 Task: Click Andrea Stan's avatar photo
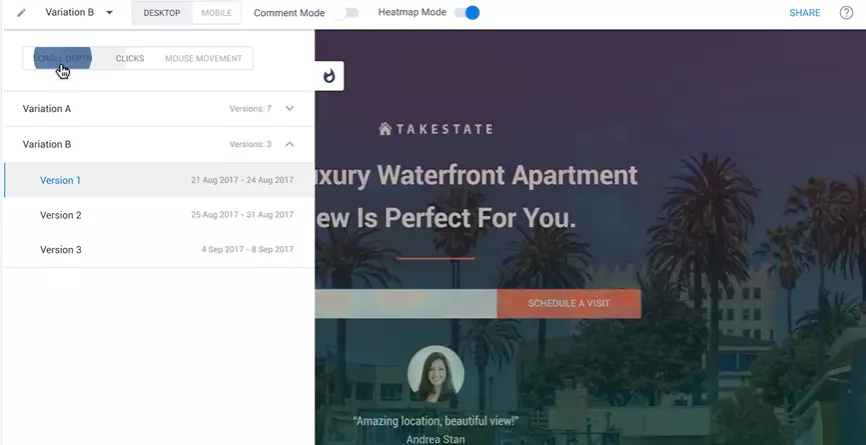tap(435, 374)
